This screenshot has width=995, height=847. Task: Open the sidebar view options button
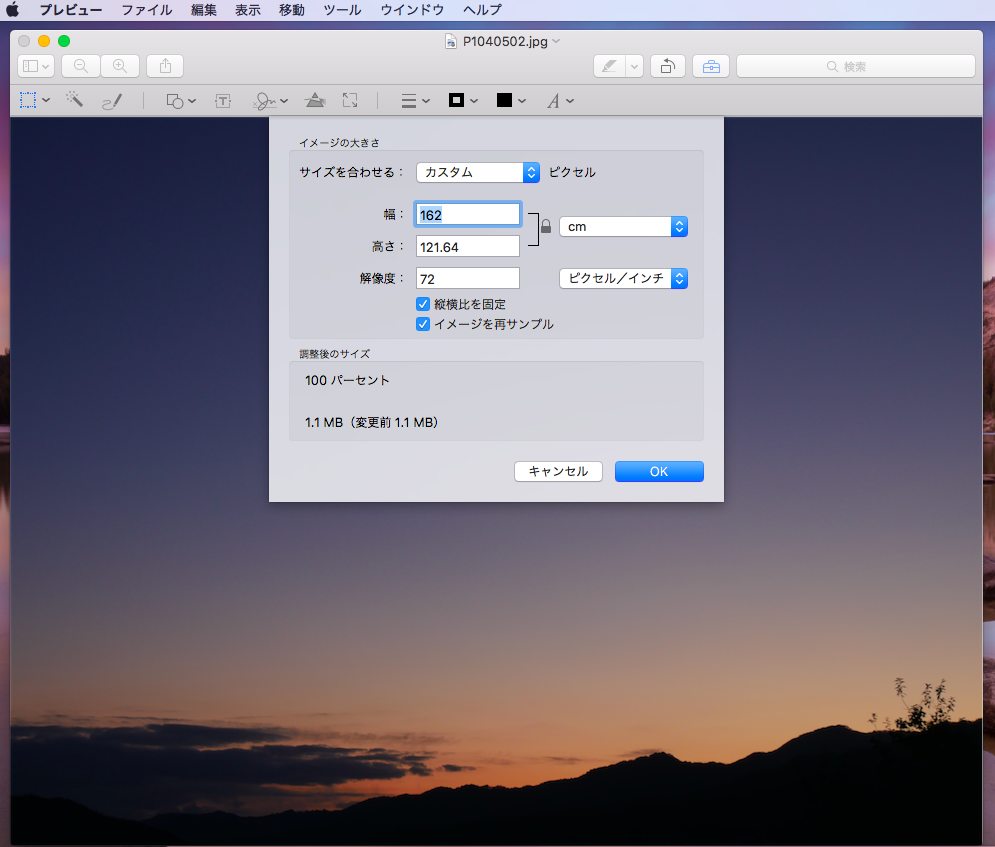[36, 66]
